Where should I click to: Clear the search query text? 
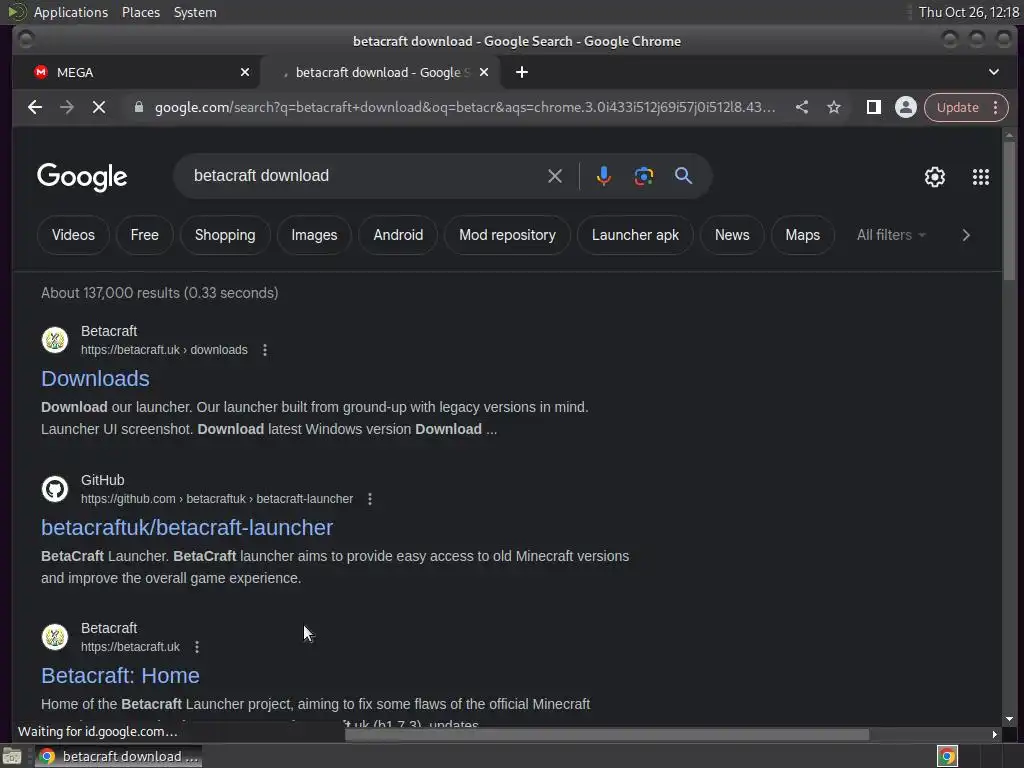click(x=554, y=176)
